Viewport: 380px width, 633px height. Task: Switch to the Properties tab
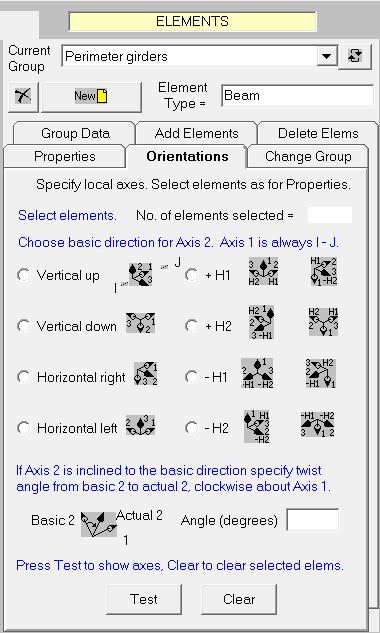65,157
